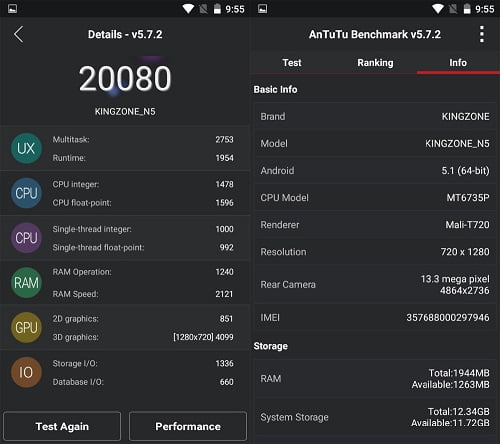500x444 pixels.
Task: Tap the yellow GPU category icon
Action: (26, 327)
